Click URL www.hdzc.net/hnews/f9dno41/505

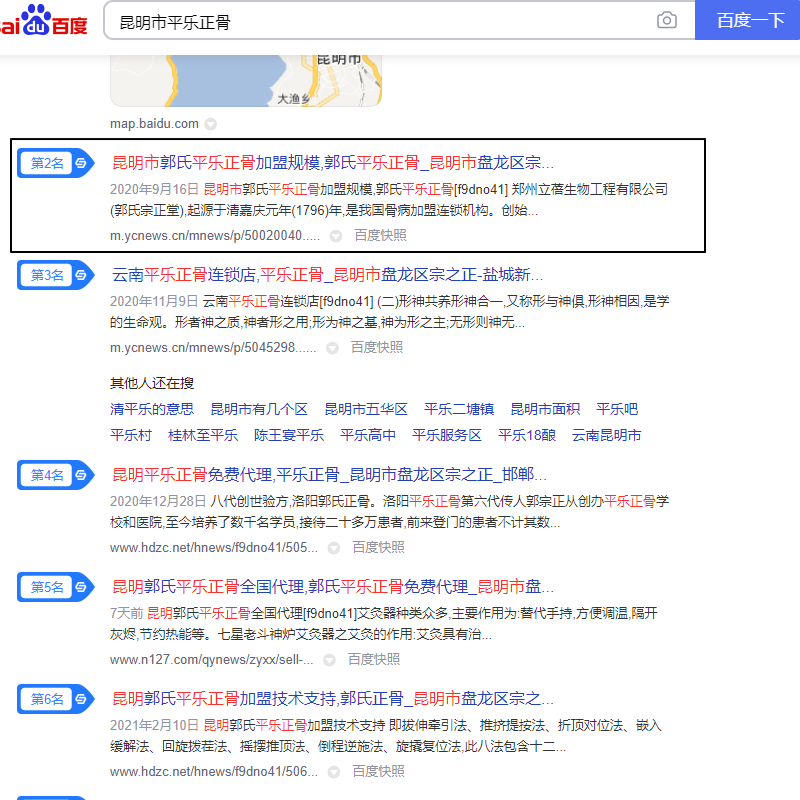pos(214,547)
